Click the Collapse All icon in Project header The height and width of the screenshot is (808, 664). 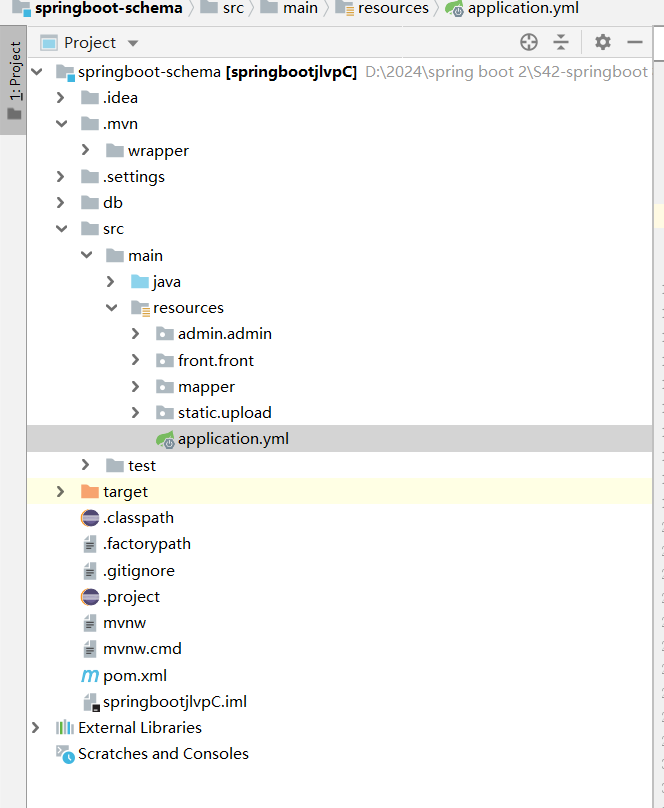pyautogui.click(x=561, y=42)
